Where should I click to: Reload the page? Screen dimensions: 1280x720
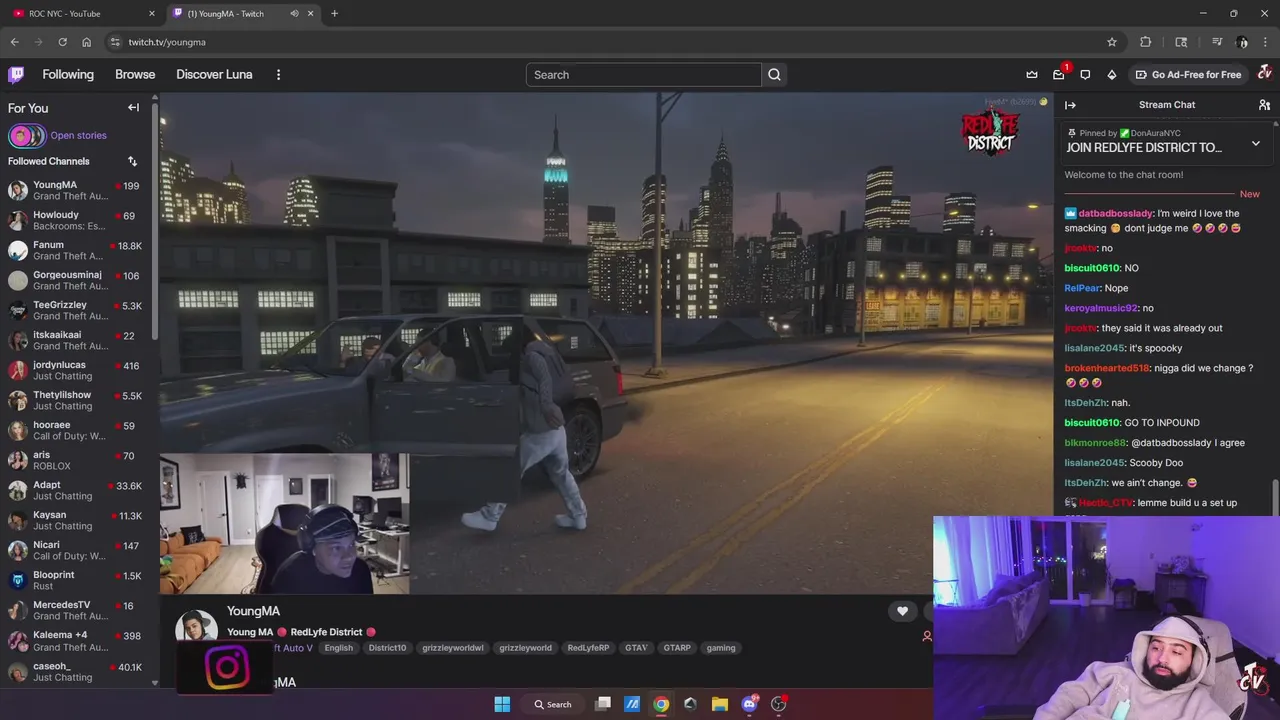tap(62, 42)
